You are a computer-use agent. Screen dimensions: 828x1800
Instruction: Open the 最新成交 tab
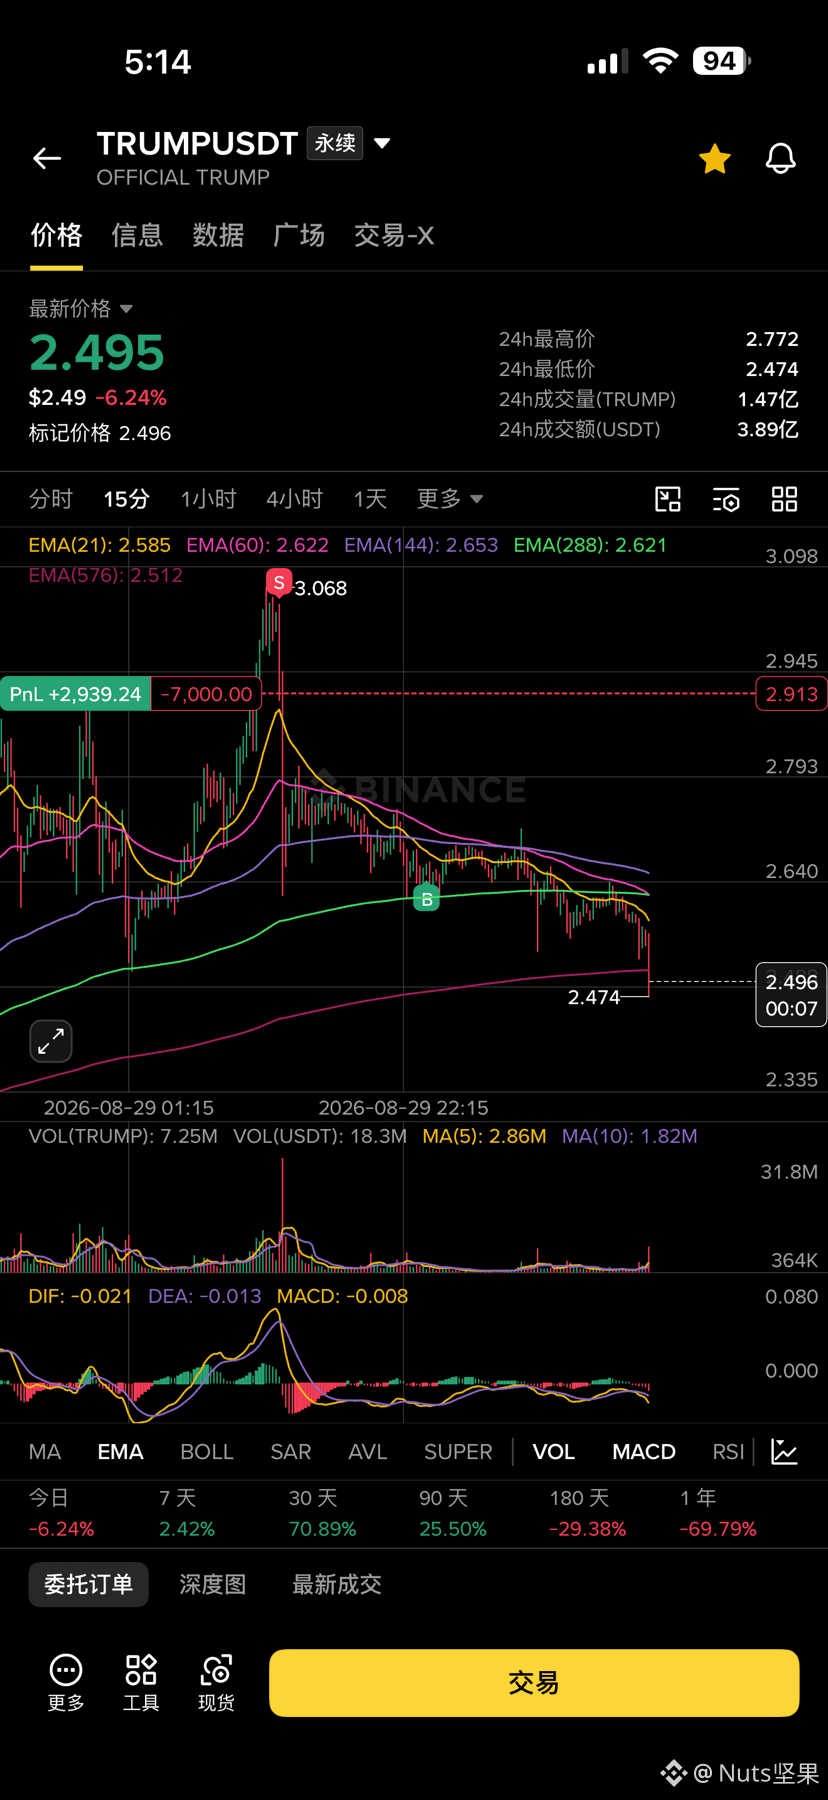pos(337,1584)
